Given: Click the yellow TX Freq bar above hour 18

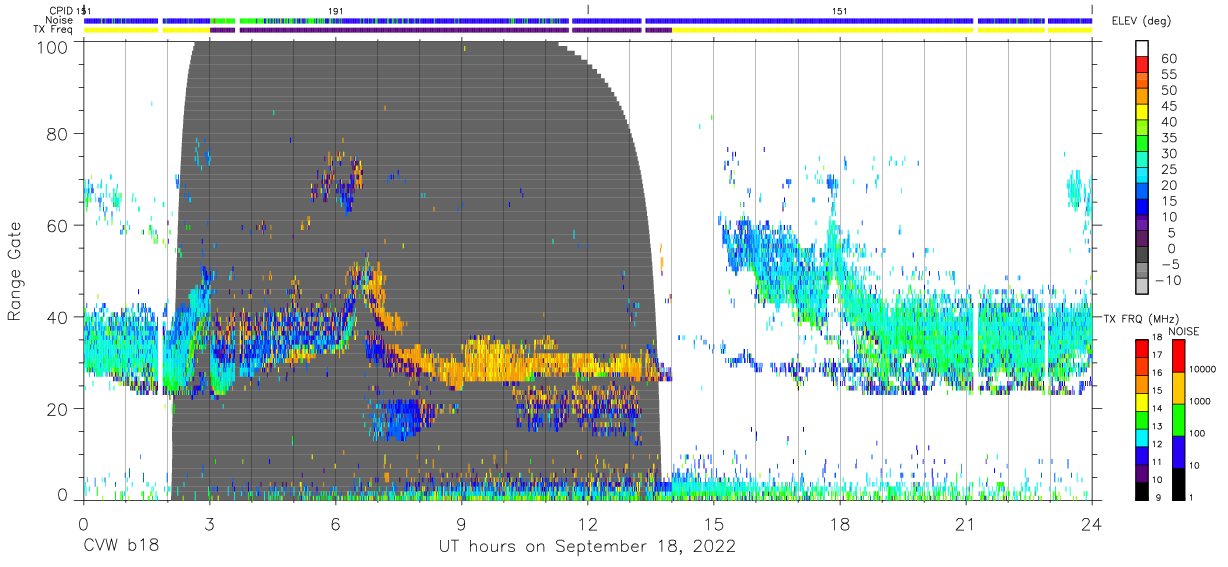Looking at the screenshot, I should pos(822,30).
